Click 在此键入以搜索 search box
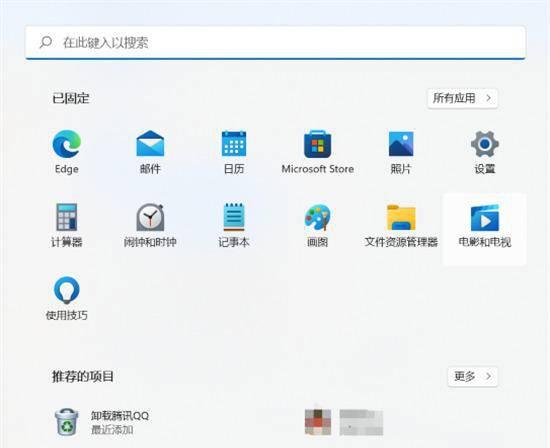The image size is (550, 448). 275,42
